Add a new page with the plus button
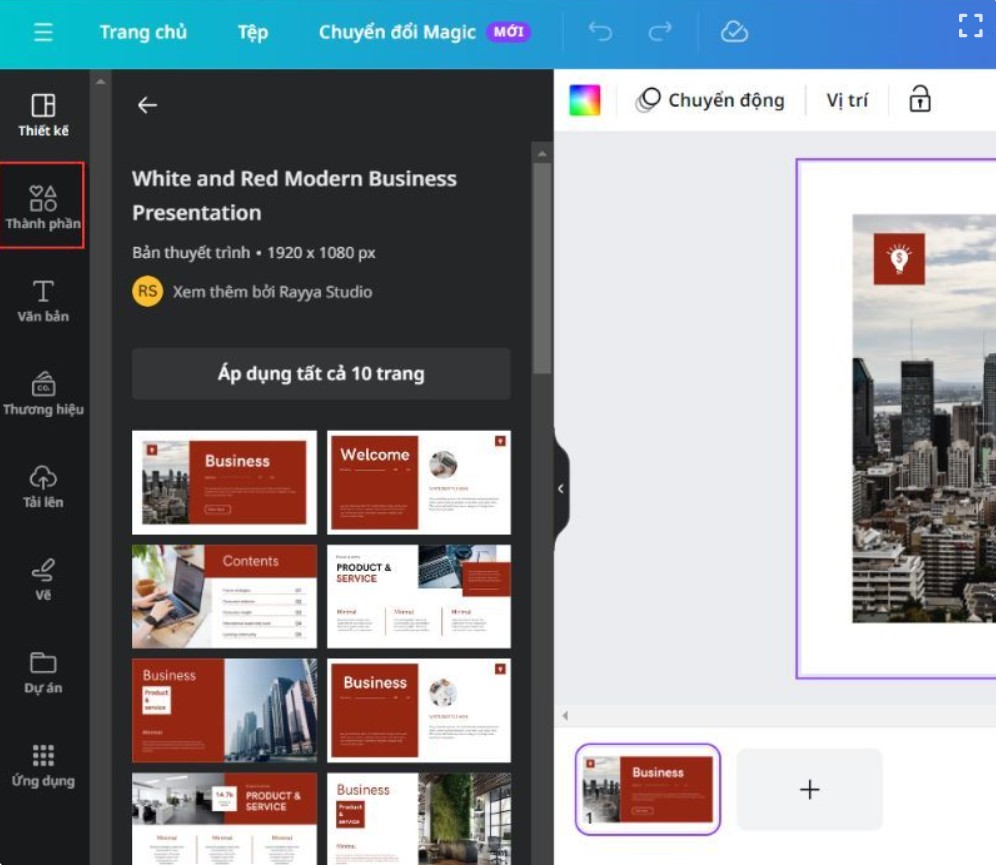Screen dimensions: 996x865 [809, 789]
